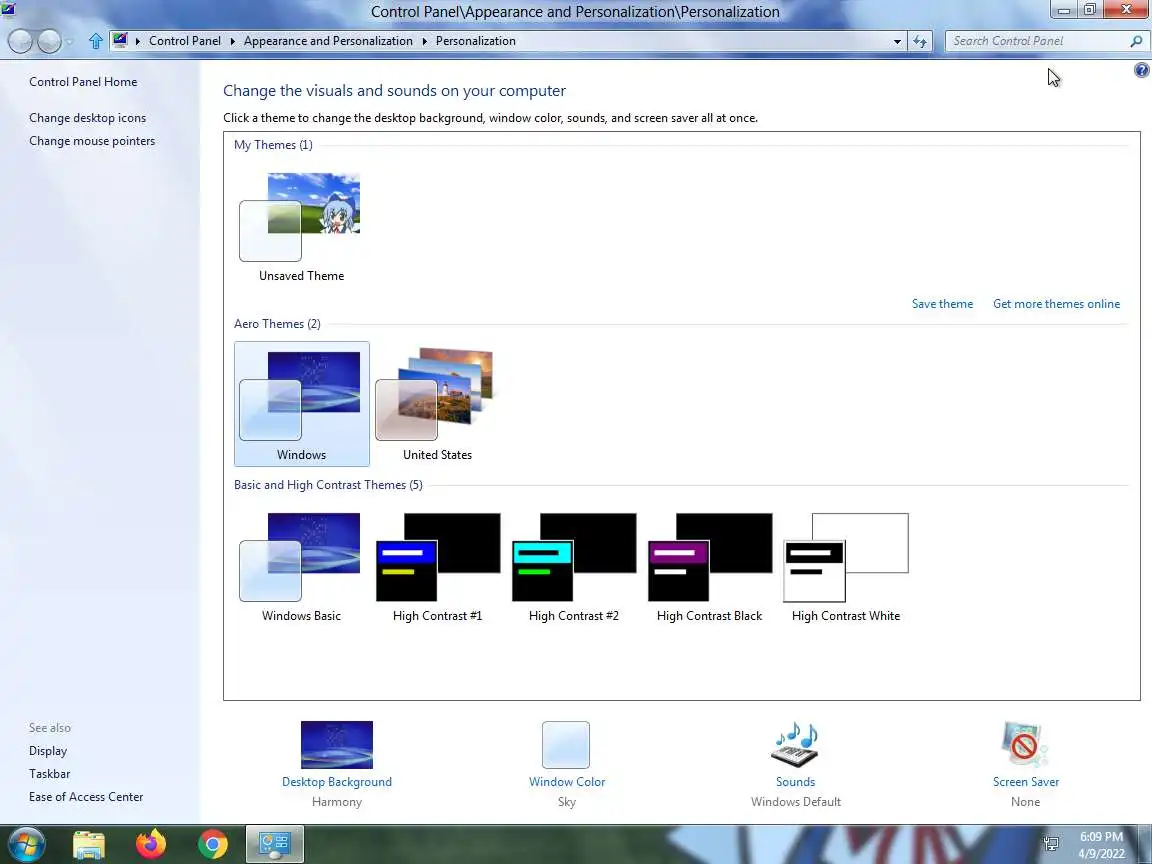This screenshot has height=864, width=1152.
Task: Open the clock showing 6:09 PM
Action: 1101,845
